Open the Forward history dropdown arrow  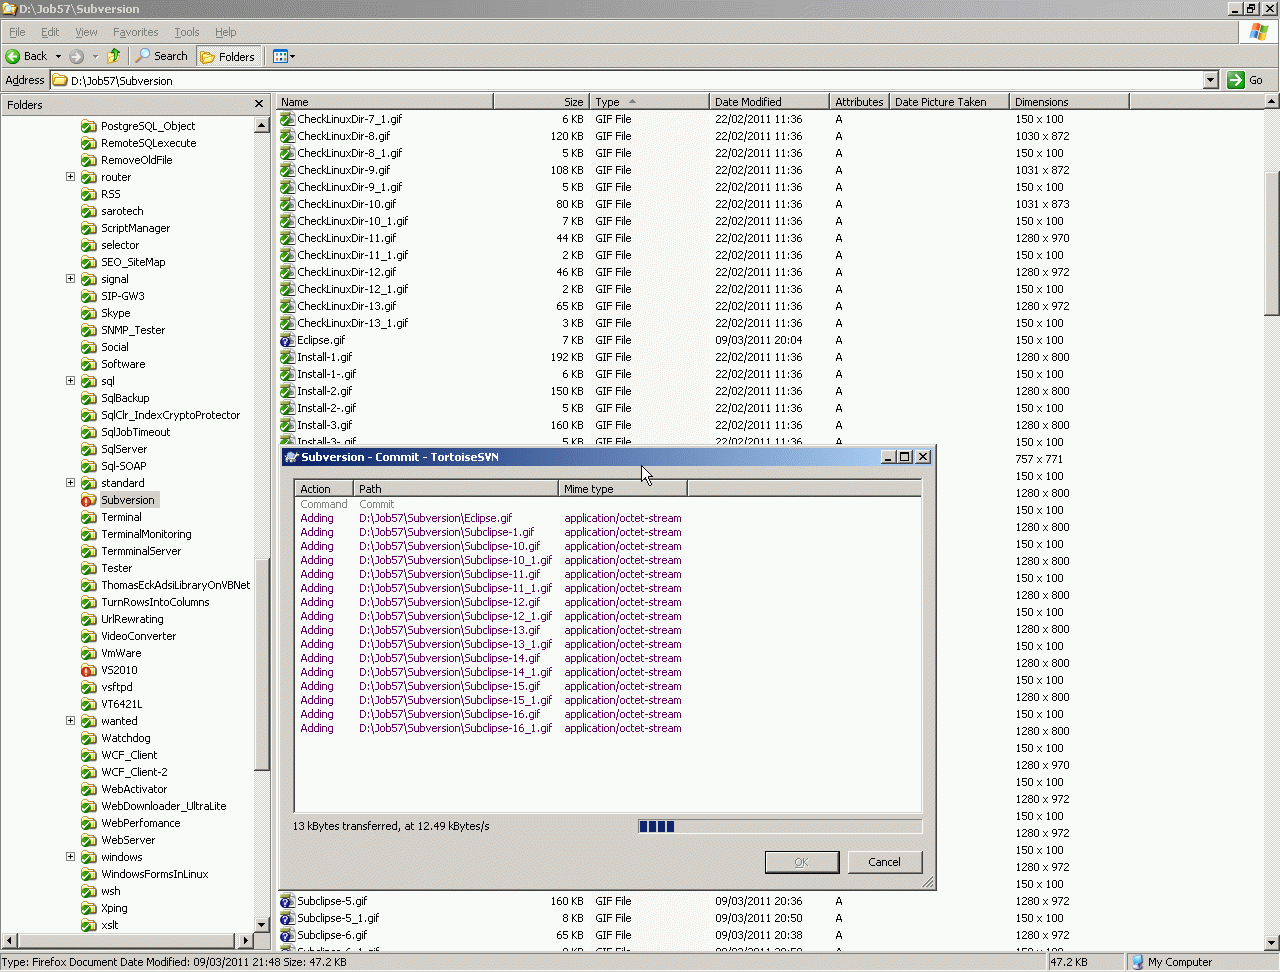click(95, 56)
